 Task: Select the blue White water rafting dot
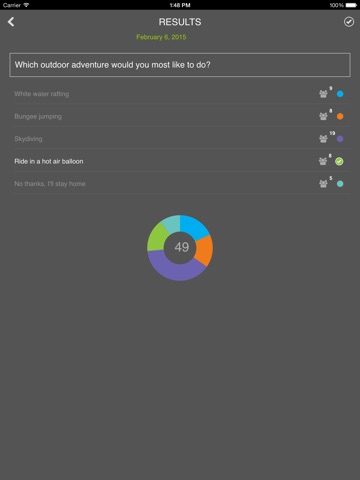pos(340,94)
